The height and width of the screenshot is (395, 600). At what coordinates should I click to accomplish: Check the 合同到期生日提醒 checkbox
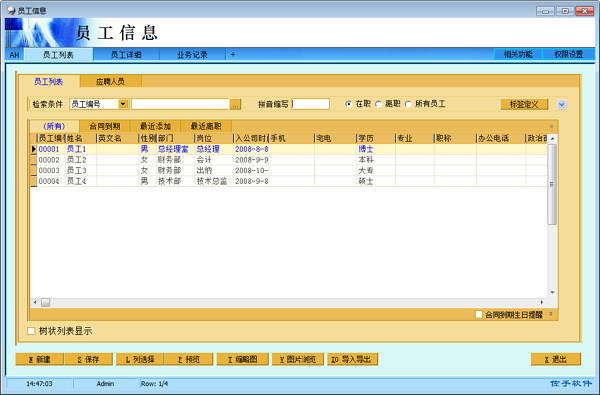(479, 314)
